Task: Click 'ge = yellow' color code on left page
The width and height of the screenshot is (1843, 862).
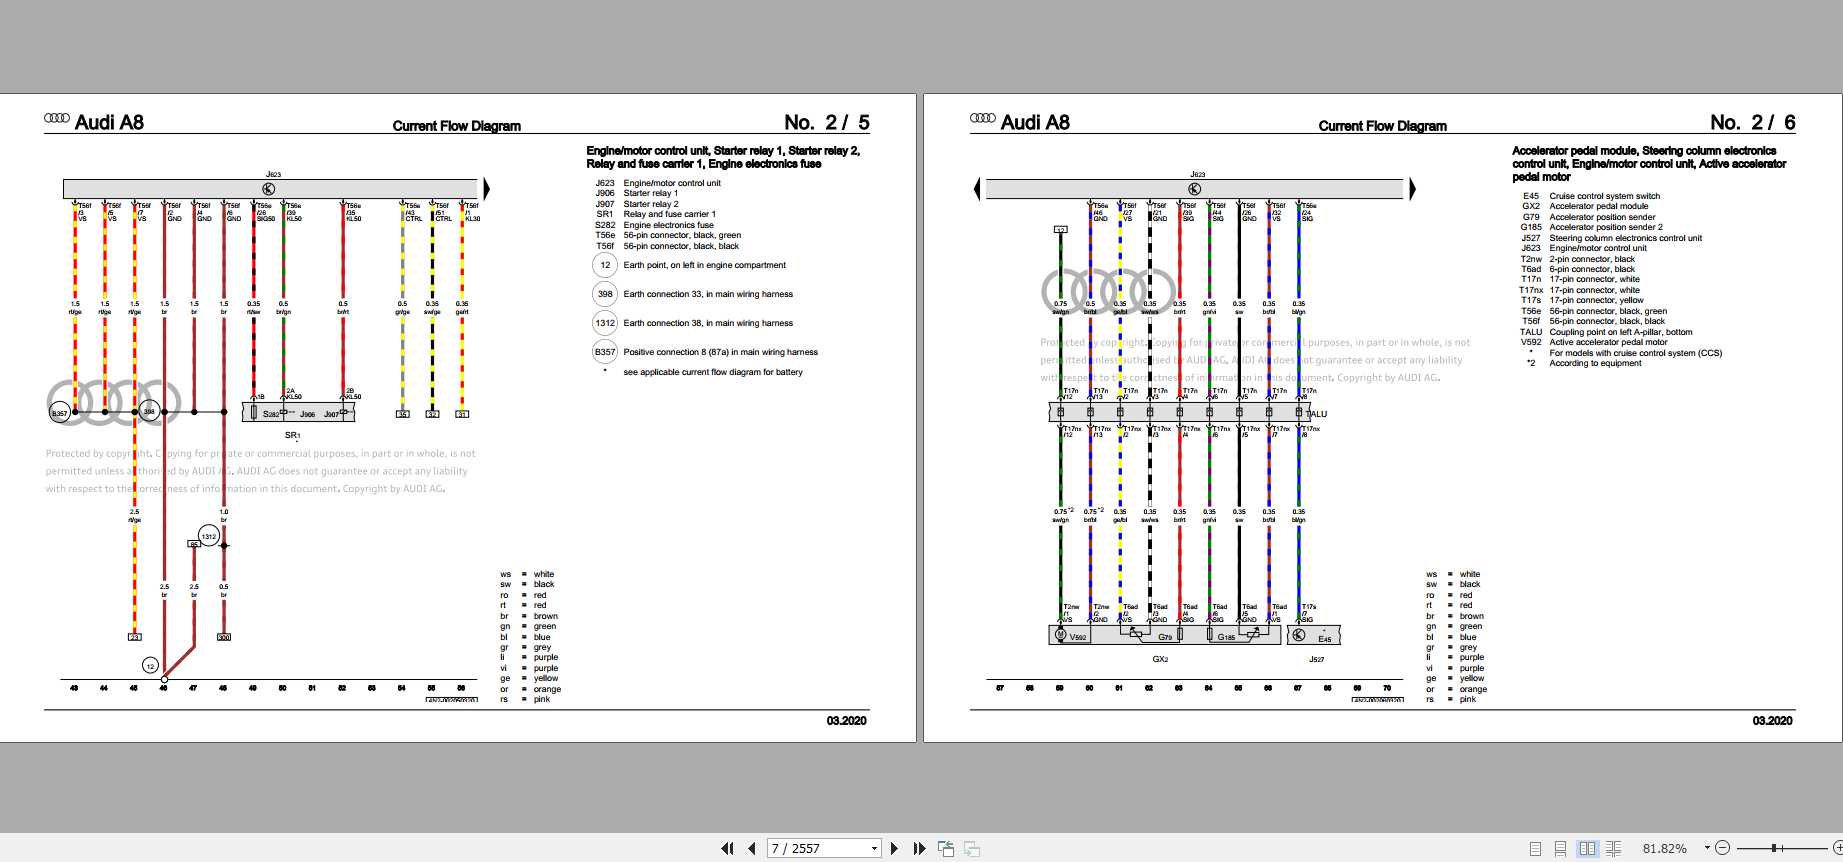Action: click(x=529, y=678)
